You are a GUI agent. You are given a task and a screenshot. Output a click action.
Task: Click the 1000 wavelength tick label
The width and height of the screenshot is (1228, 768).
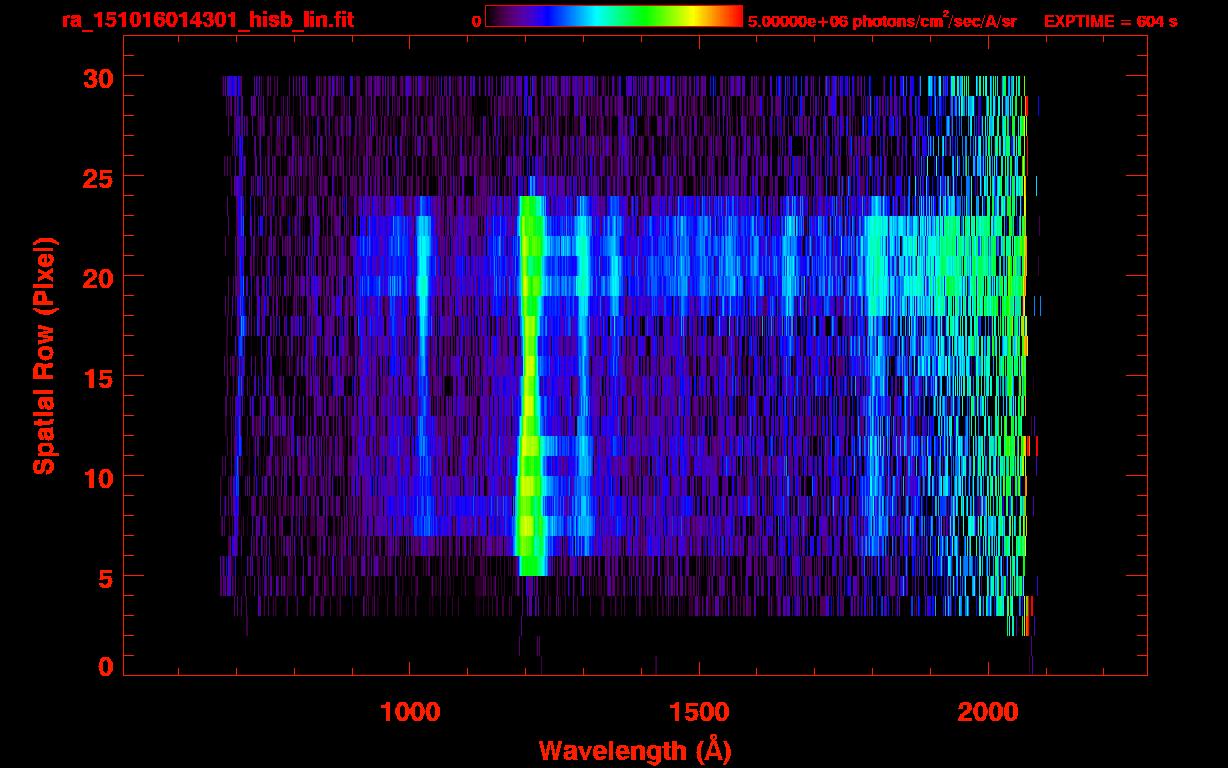410,712
